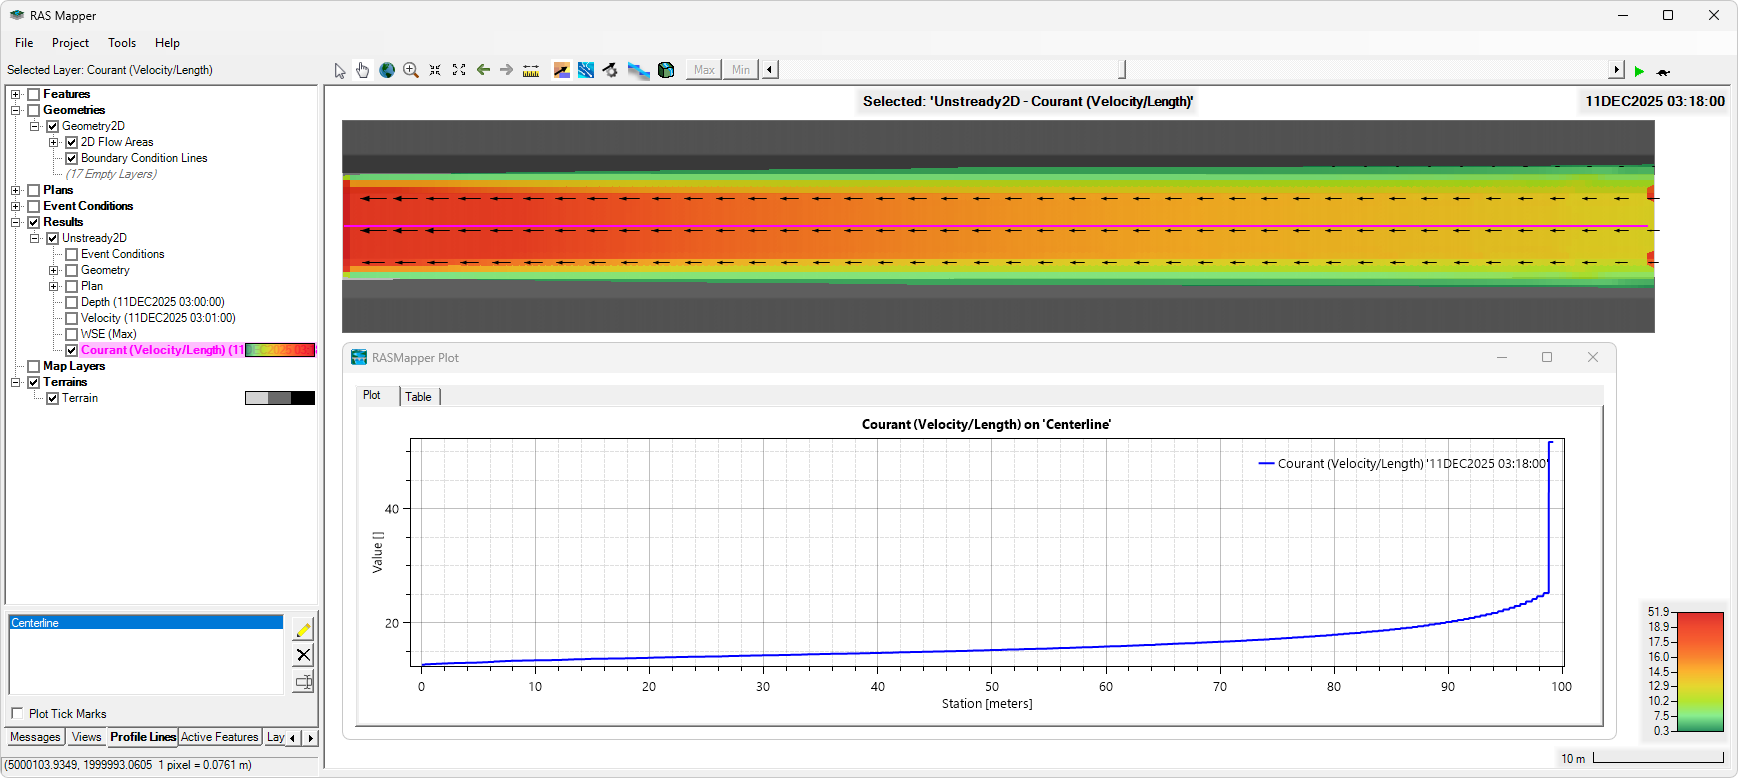The image size is (1738, 778).
Task: Click the zoom to previous collapse-arrows icon
Action: [435, 70]
